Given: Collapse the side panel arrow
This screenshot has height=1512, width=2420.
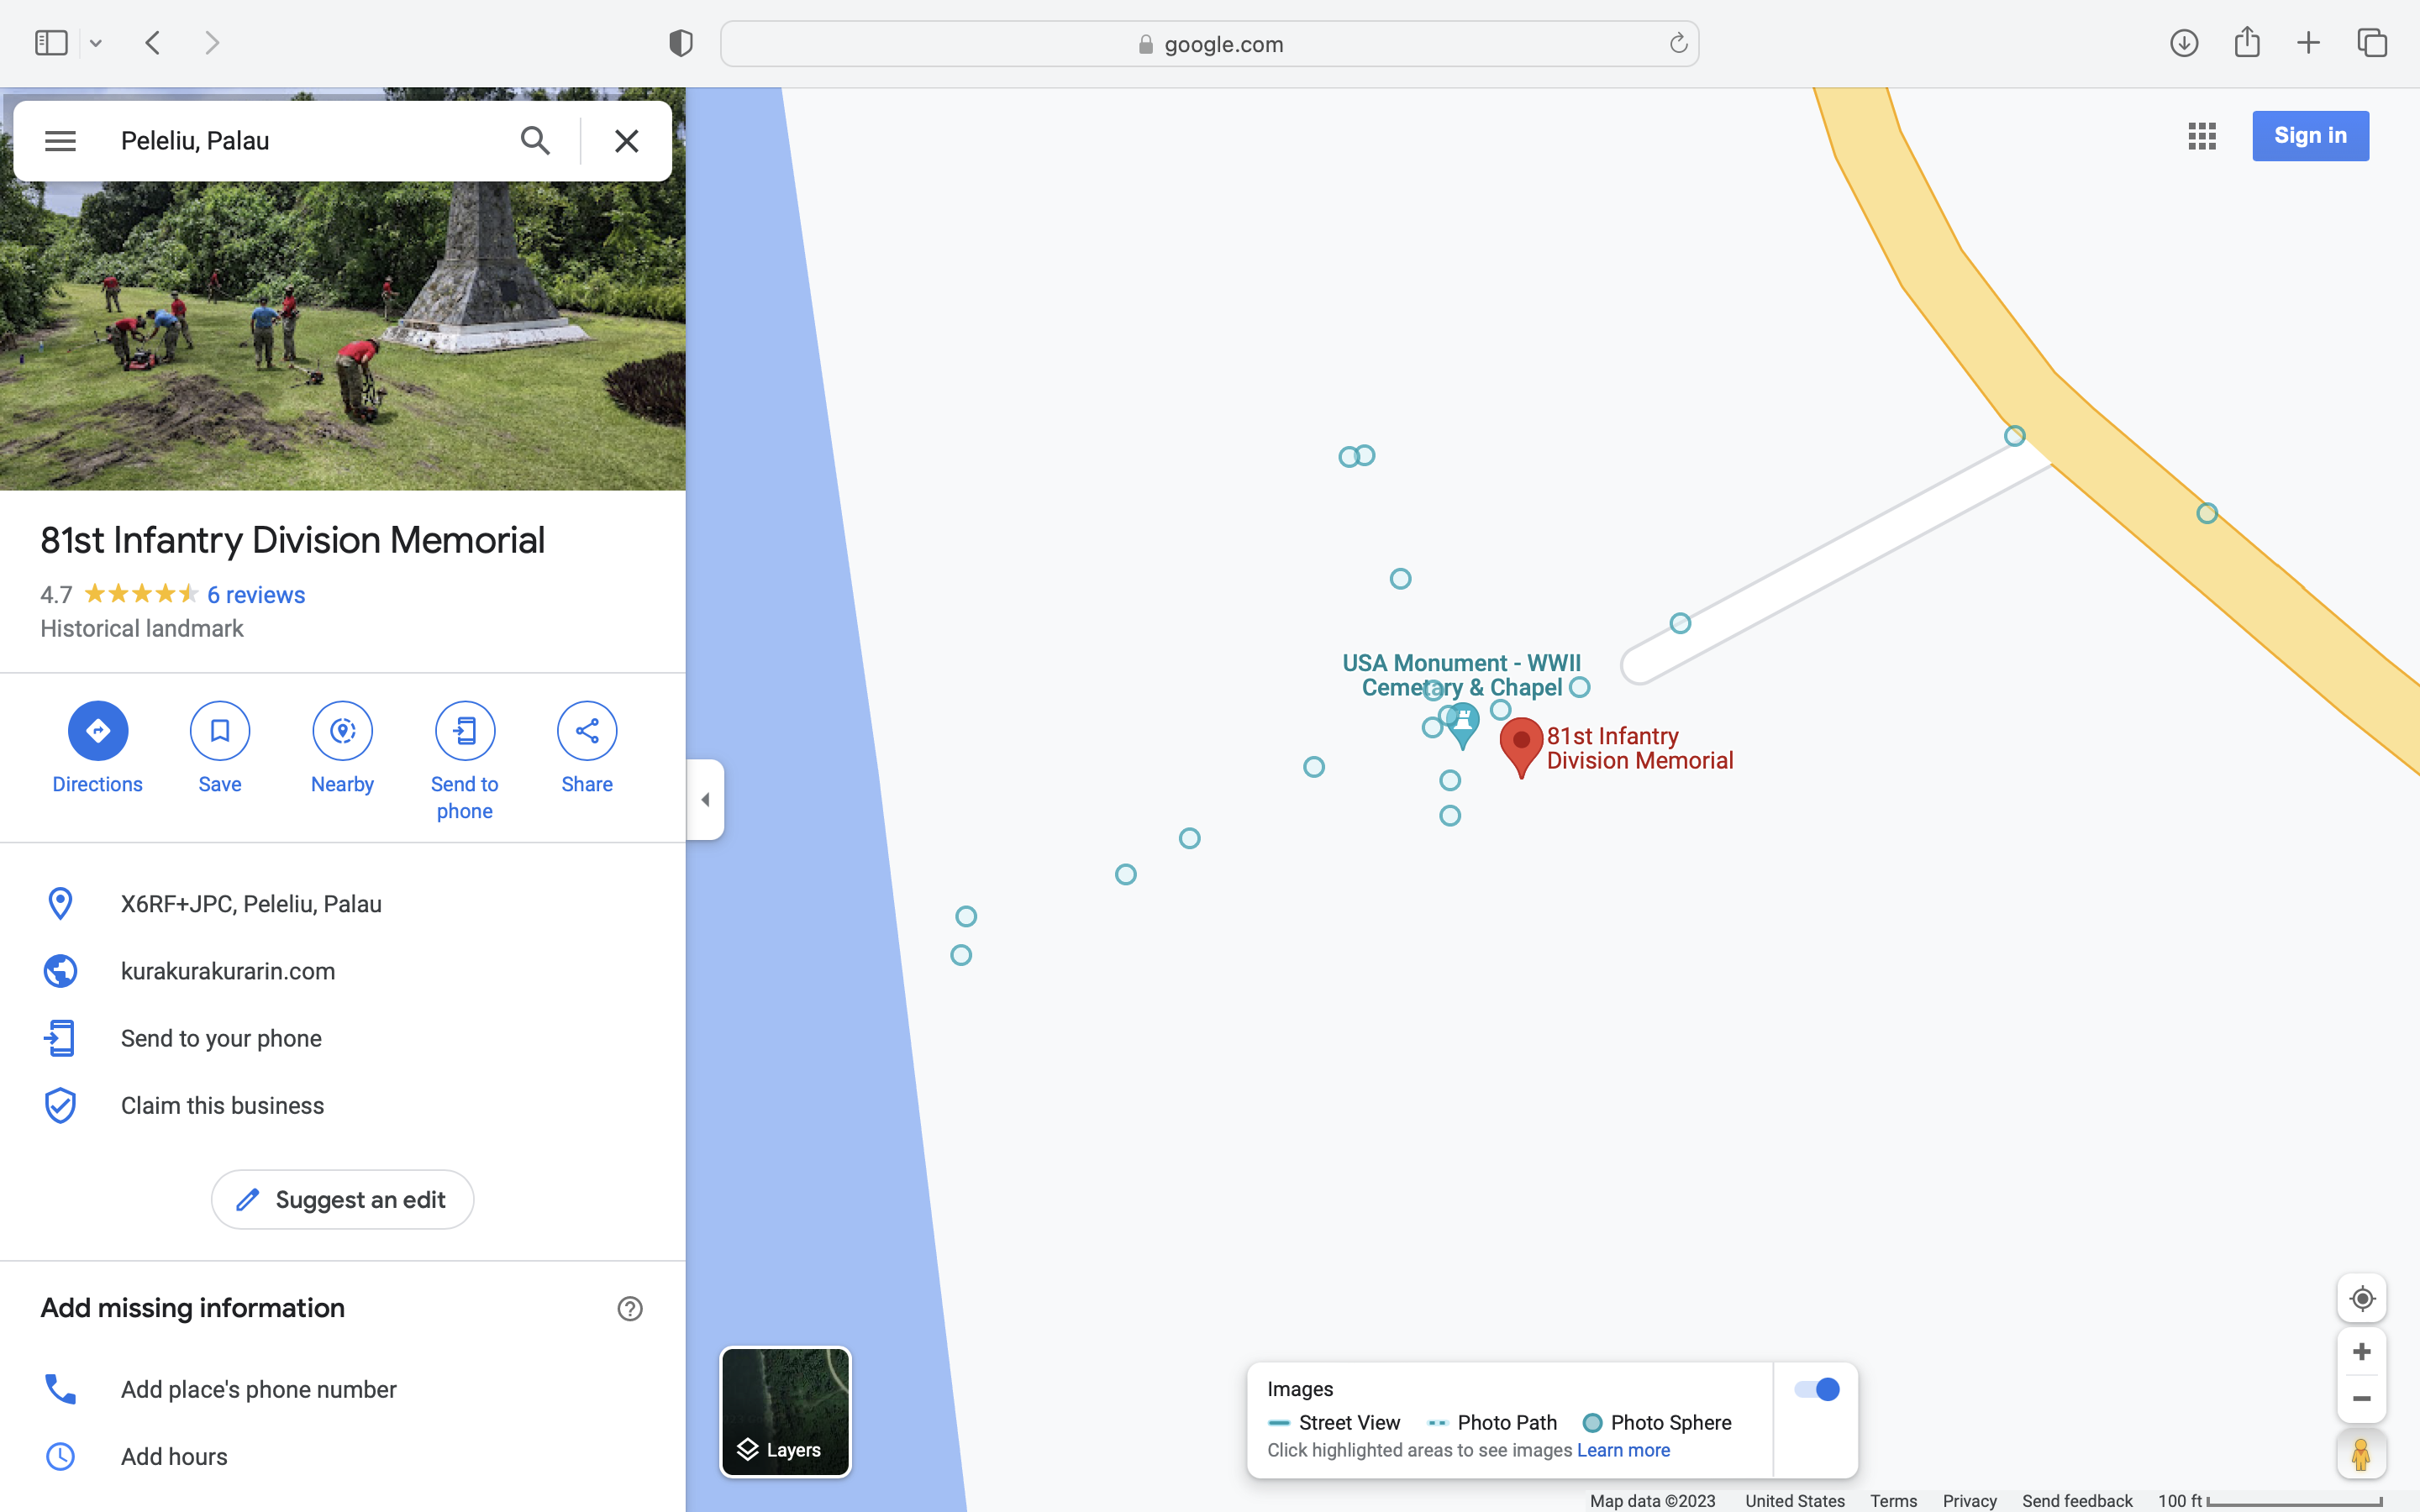Looking at the screenshot, I should click(x=705, y=799).
